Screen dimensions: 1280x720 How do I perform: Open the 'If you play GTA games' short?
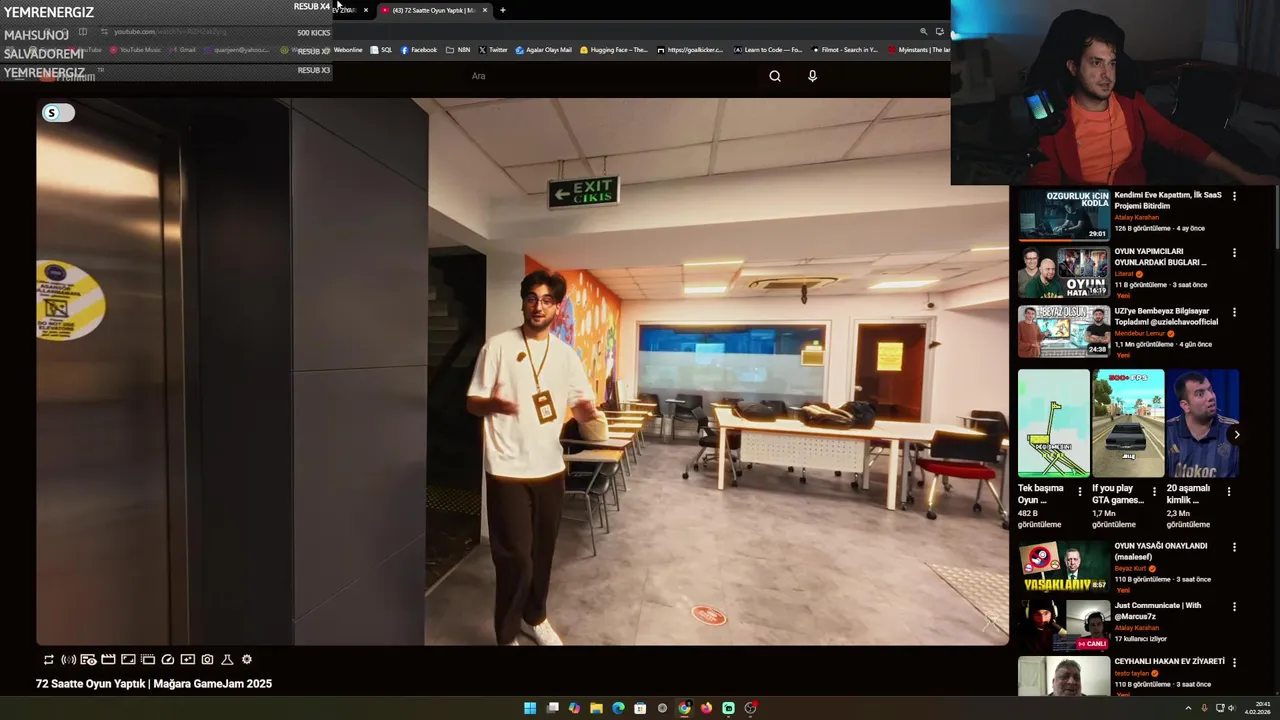point(1128,423)
